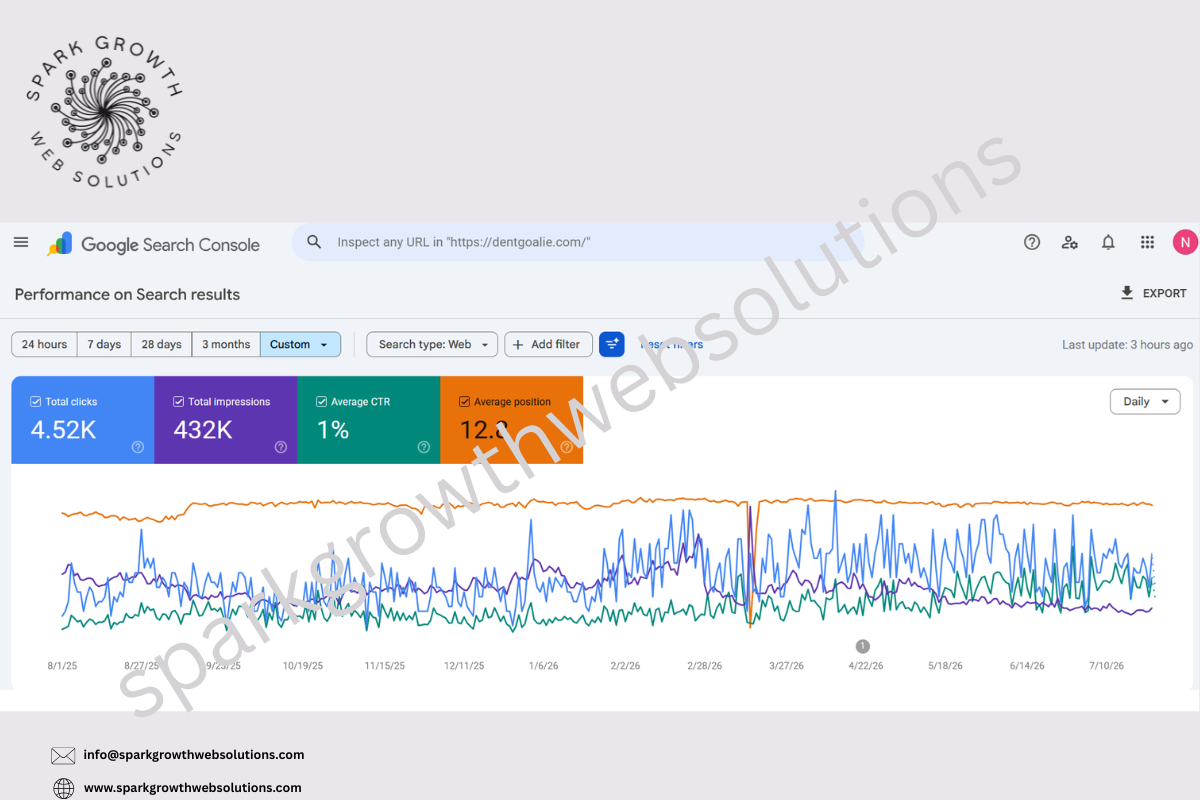Open the user settings people icon

[1070, 242]
